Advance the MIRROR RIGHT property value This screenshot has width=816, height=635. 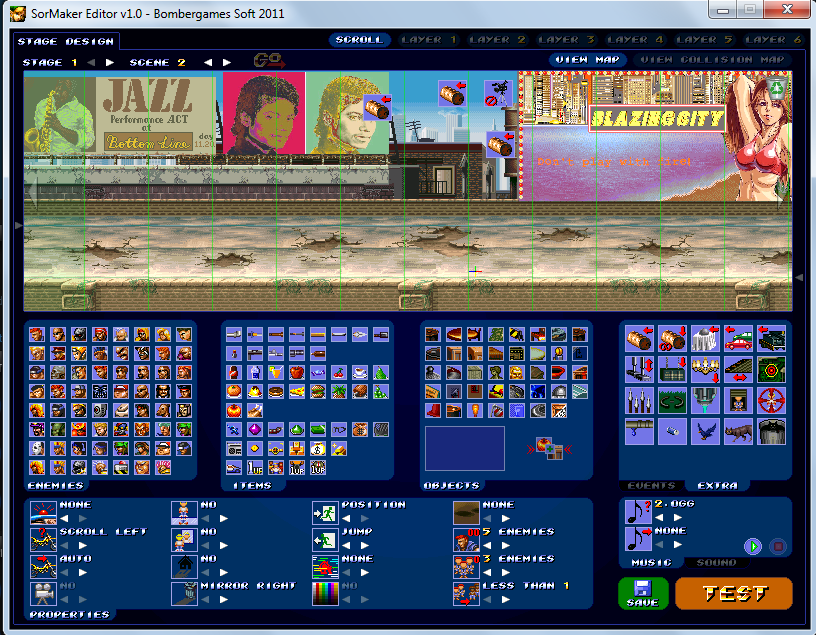point(224,600)
